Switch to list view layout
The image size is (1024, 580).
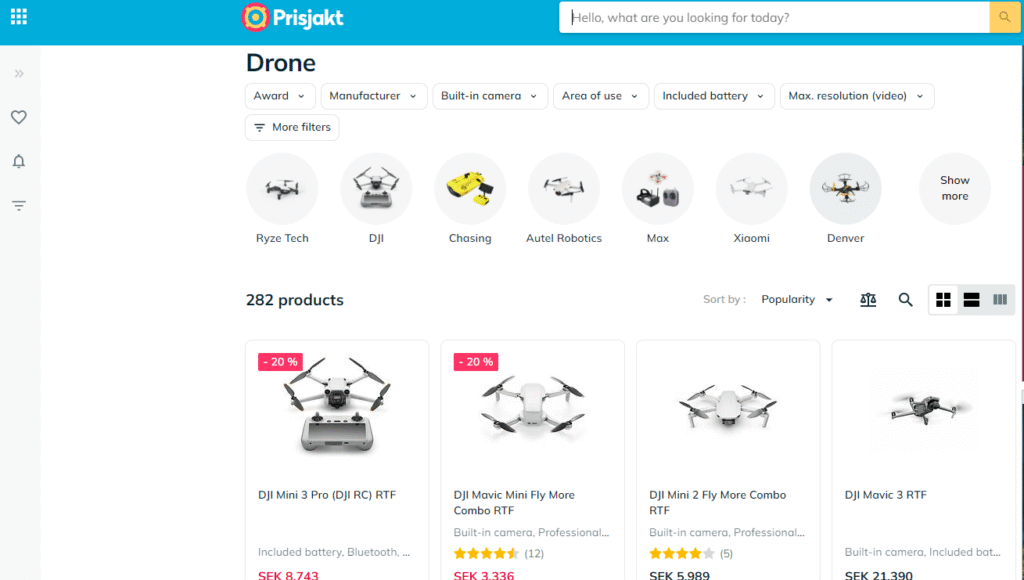point(971,300)
